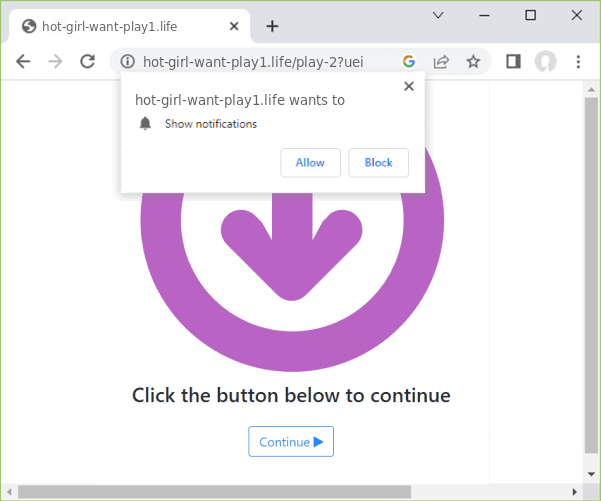
Task: Bookmark this page with the star
Action: (473, 61)
